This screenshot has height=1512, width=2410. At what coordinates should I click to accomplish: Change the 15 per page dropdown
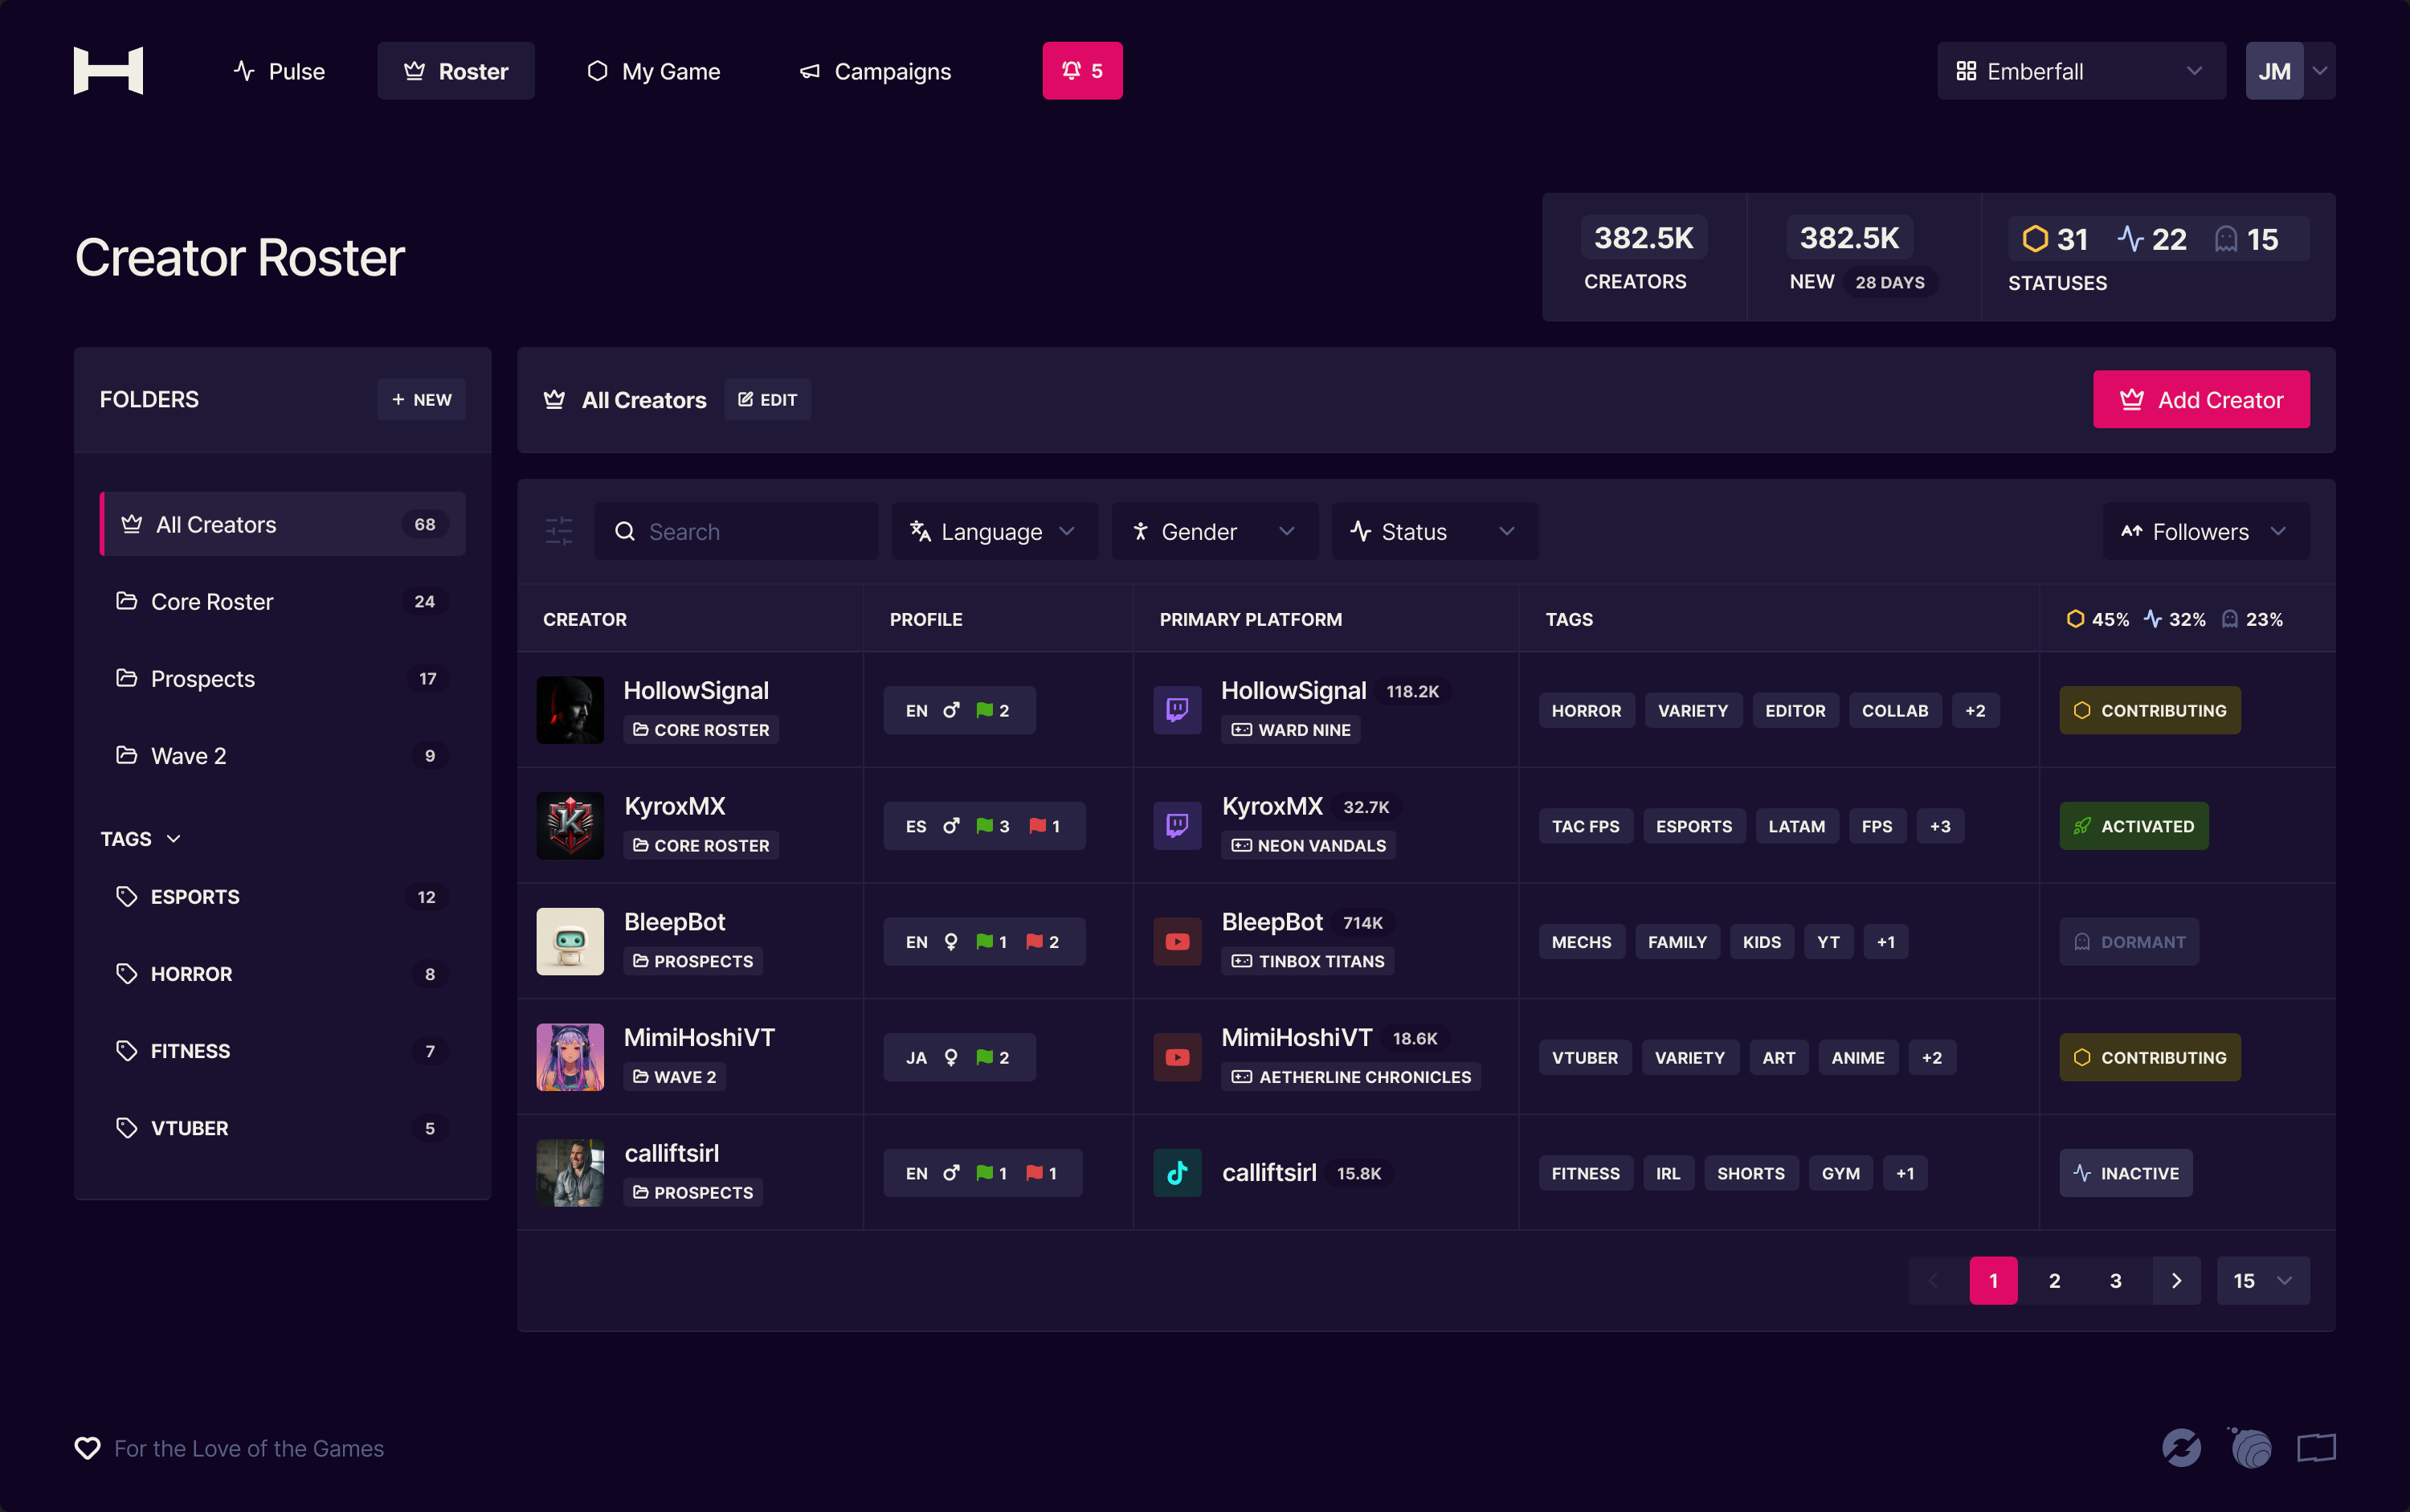pyautogui.click(x=2263, y=1280)
